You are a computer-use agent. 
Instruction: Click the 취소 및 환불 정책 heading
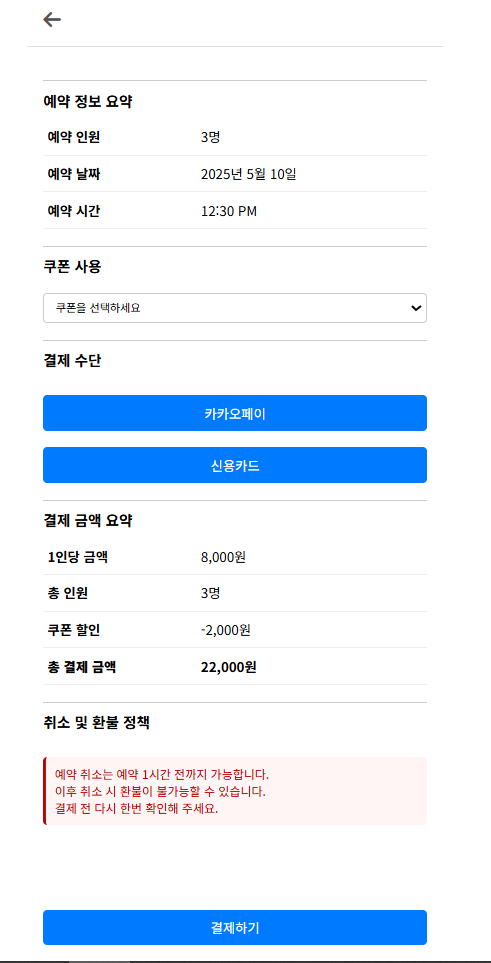pos(96,723)
